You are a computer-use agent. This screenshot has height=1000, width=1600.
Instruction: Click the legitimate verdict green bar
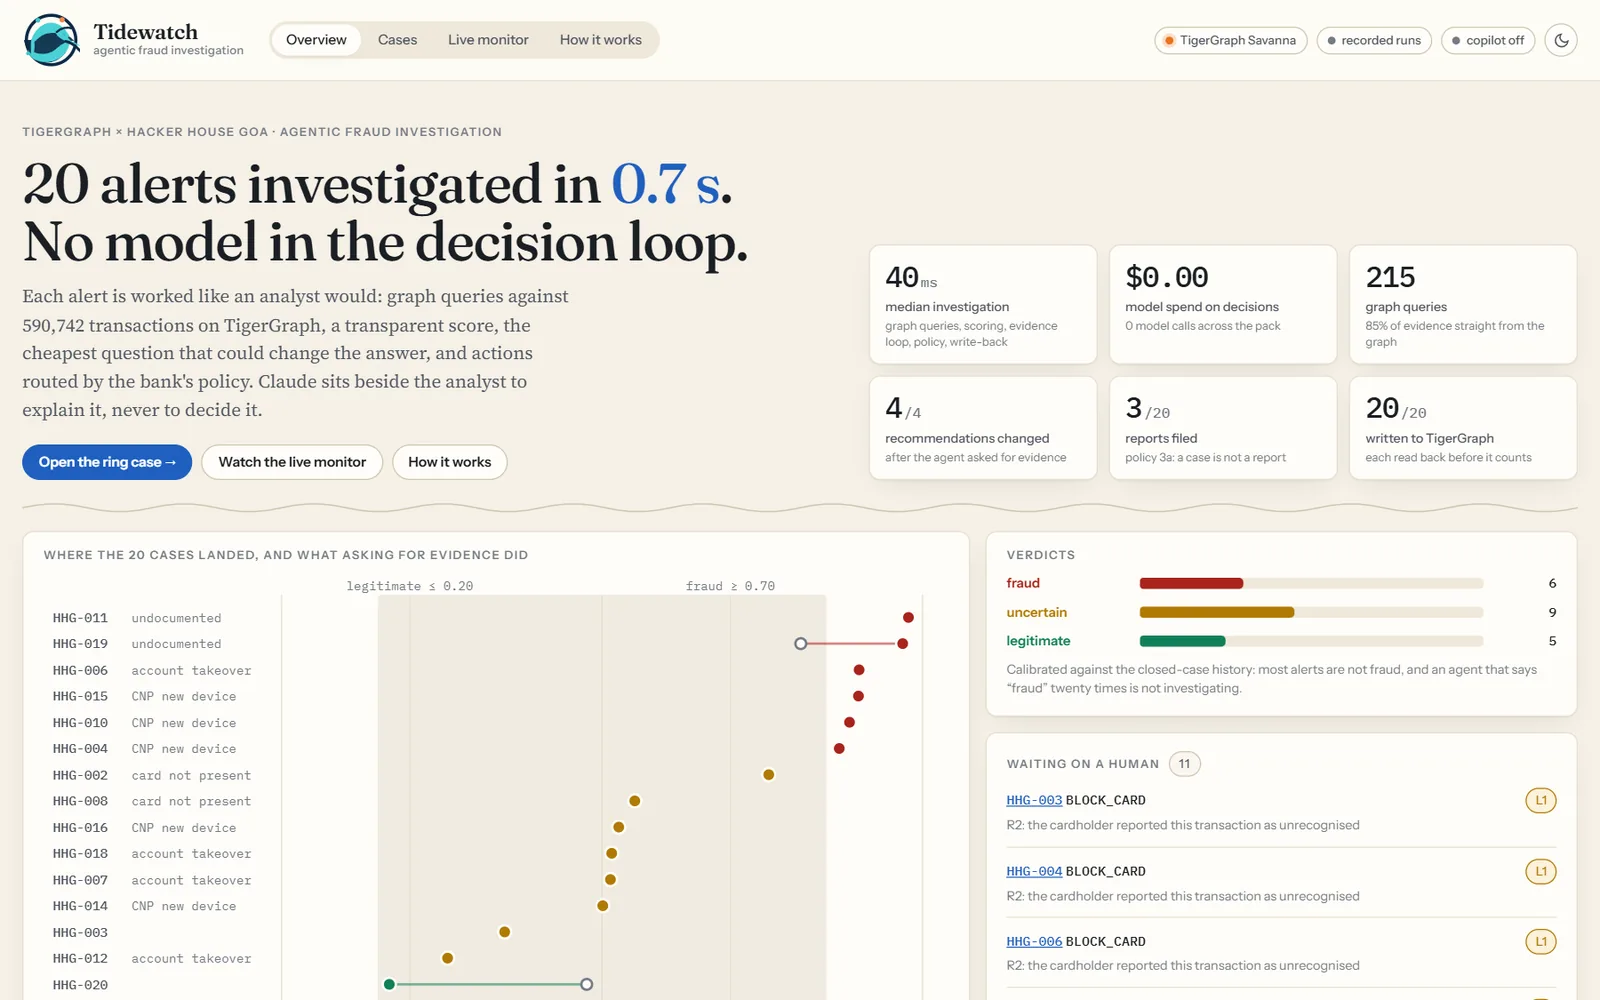coord(1182,641)
